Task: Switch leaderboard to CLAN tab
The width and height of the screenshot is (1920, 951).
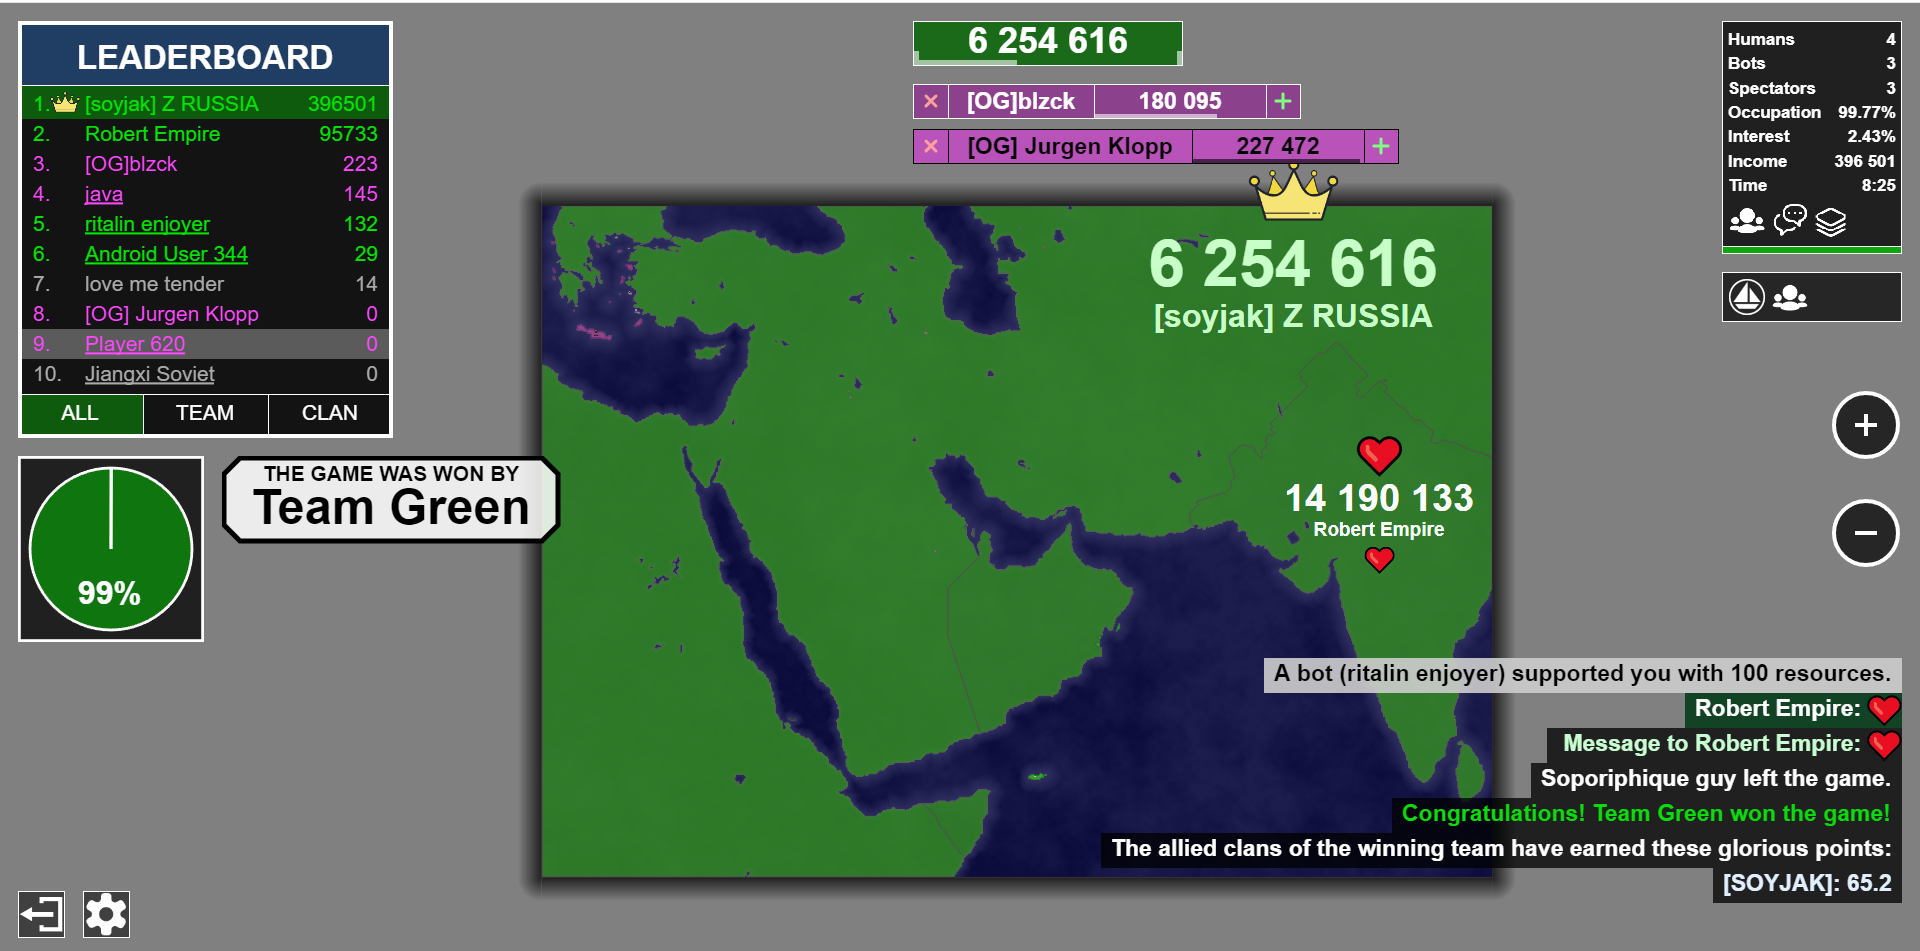Action: pyautogui.click(x=329, y=413)
